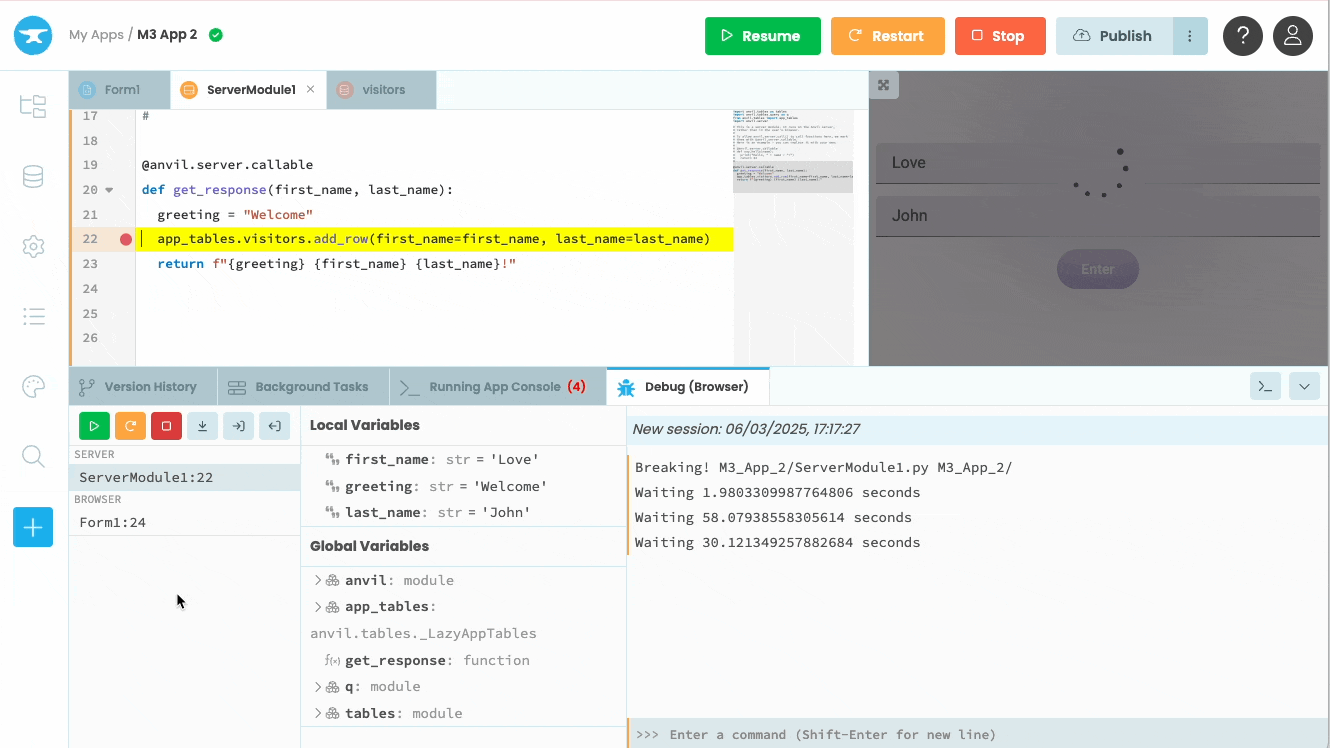1330x748 pixels.
Task: Open the App Browser sidebar icon
Action: [33, 106]
